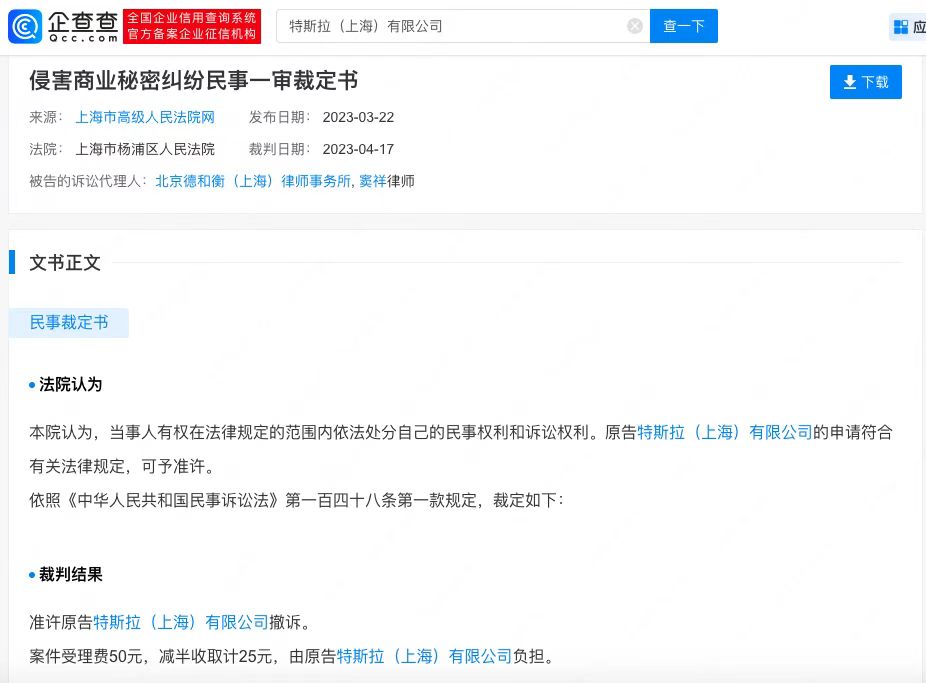
Task: Click the Qcc 企查查 logo
Action: [x=63, y=26]
